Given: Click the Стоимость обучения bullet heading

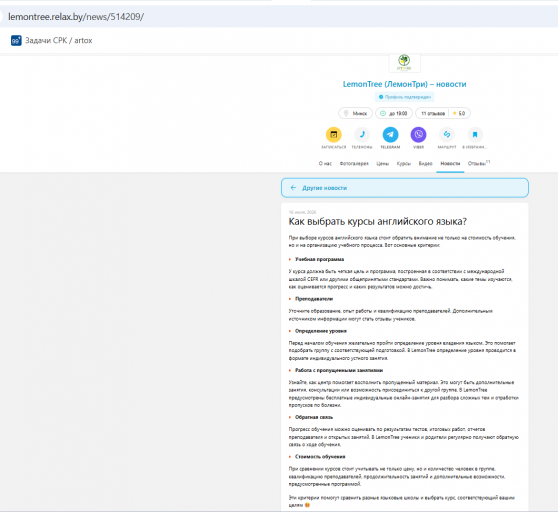Looking at the screenshot, I should [x=320, y=456].
